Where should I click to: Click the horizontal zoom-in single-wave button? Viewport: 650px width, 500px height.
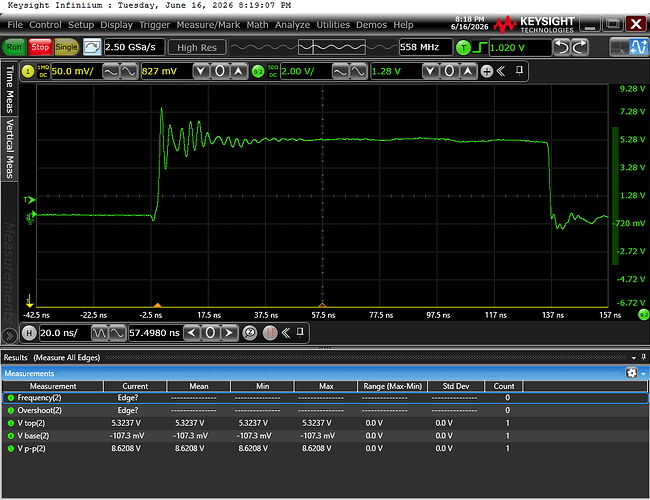[117, 333]
